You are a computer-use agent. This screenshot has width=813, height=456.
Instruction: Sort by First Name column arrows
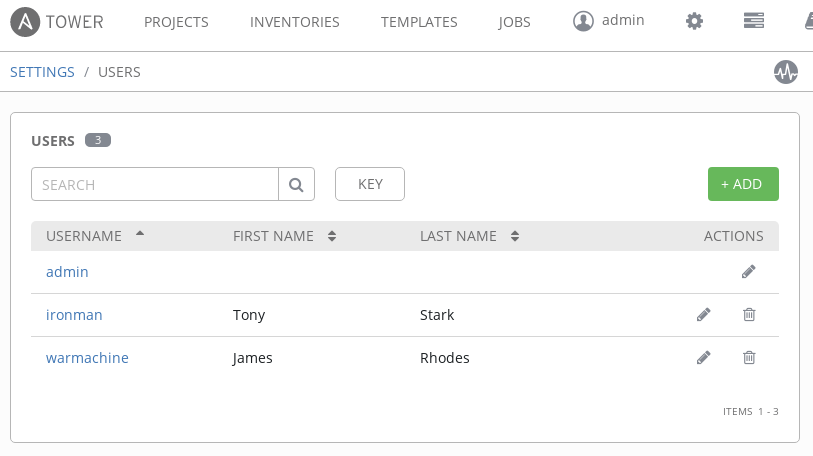tap(332, 236)
